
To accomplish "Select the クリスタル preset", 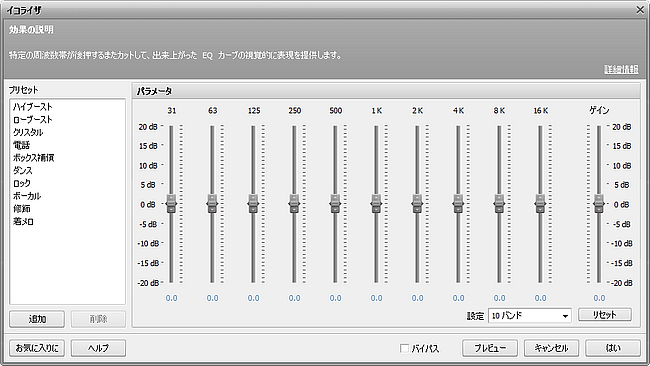I will (x=28, y=132).
